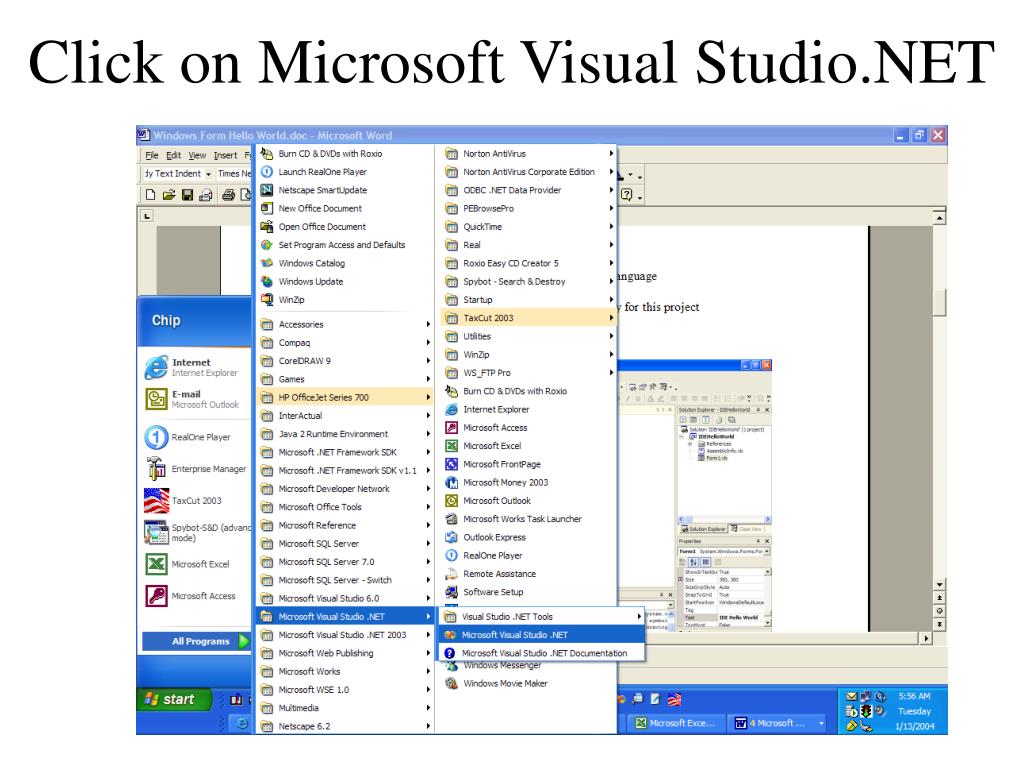The image size is (1024, 768).
Task: Open Microsoft Visual Studio .NET 2003 folder
Action: [x=345, y=635]
